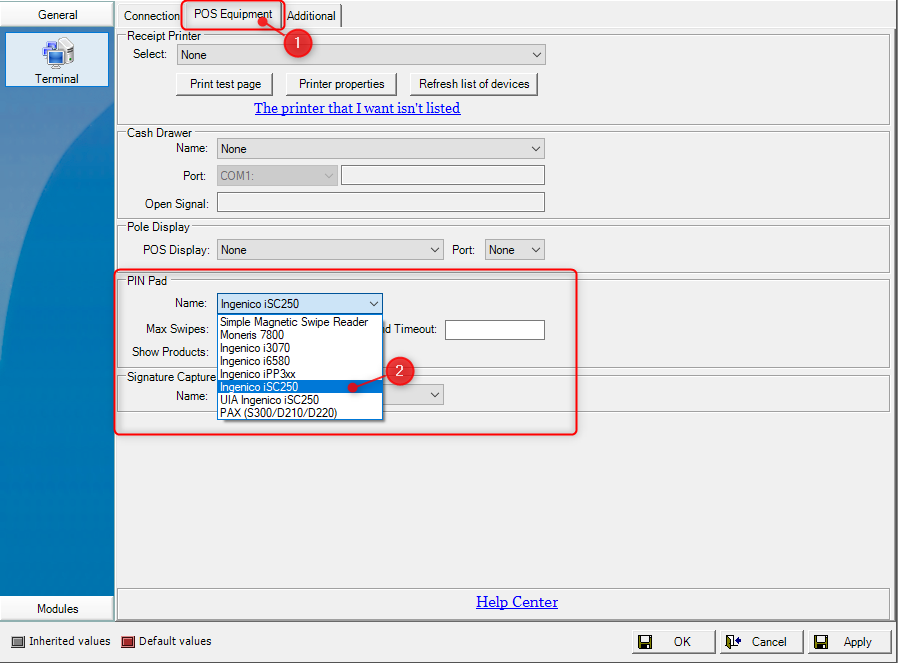Viewport: 898px width, 663px height.
Task: Choose Moneris 7800 from the list
Action: coord(300,335)
